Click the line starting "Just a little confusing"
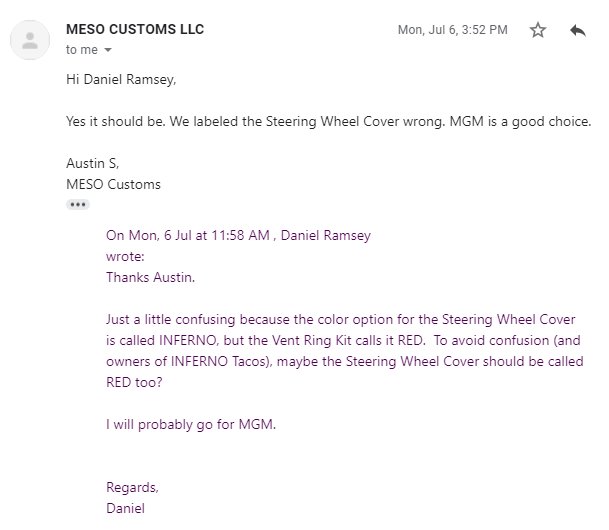The height and width of the screenshot is (530, 609). point(341,320)
